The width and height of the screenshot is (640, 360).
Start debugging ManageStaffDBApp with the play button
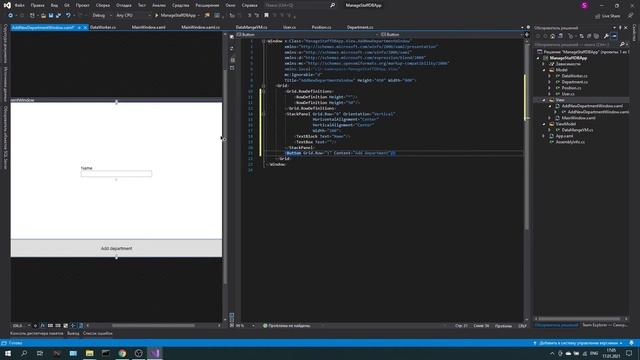(x=156, y=16)
